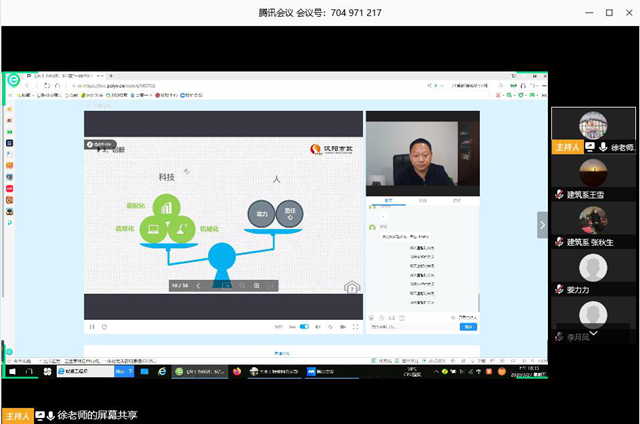Screen dimensions: 640x424
Task: Click the blue send button in chat
Action: (467, 327)
